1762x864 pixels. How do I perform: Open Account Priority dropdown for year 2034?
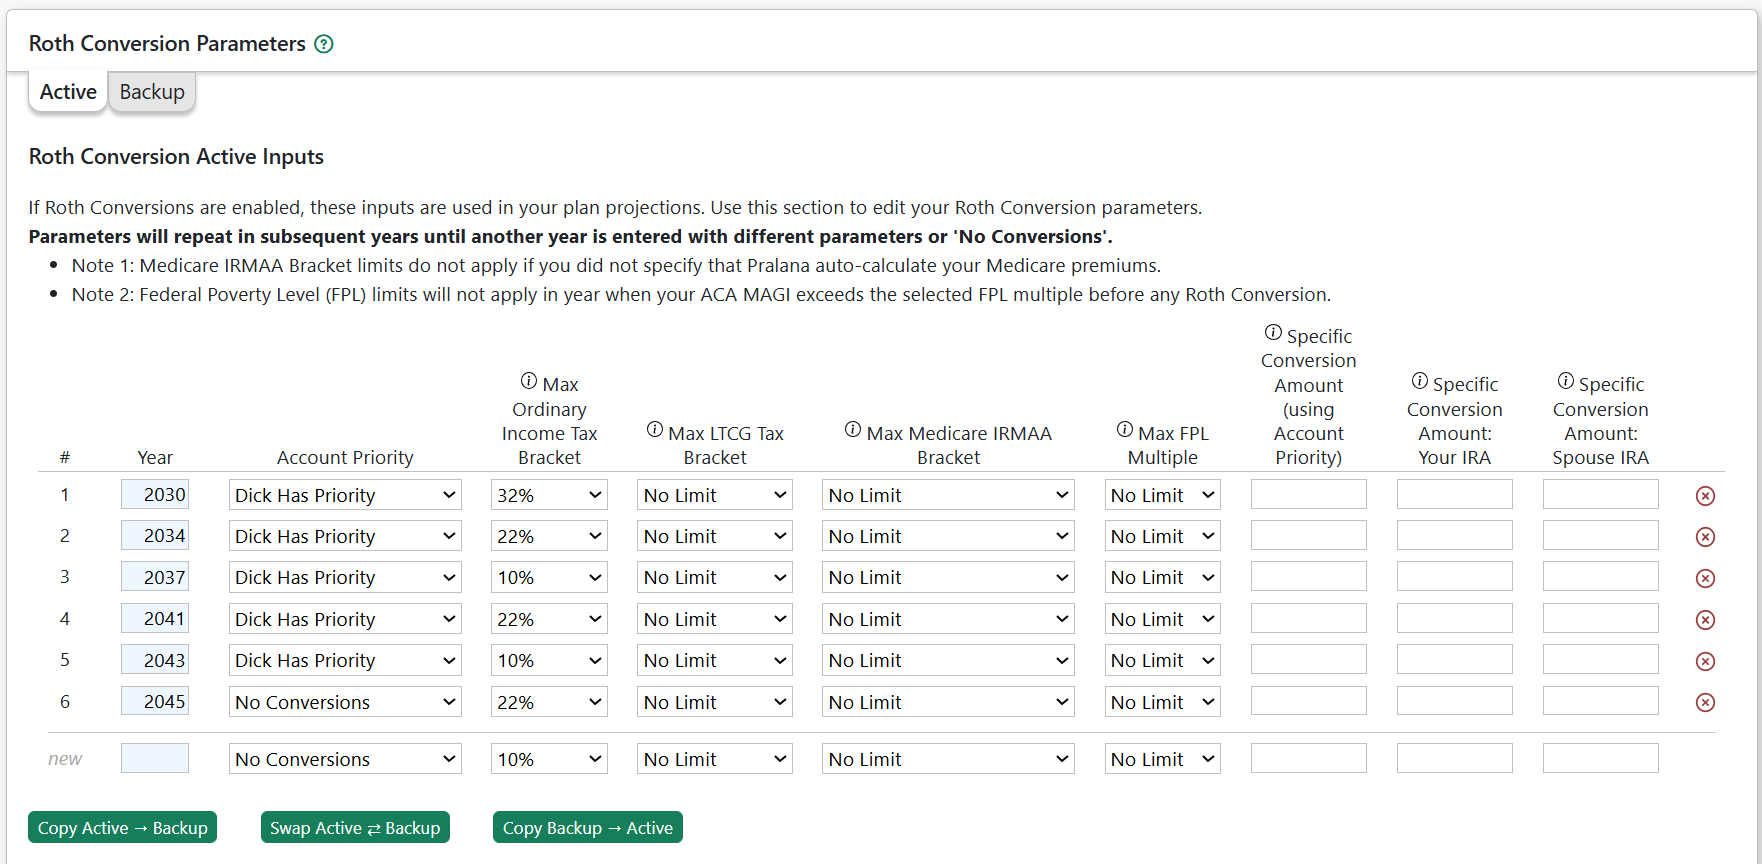tap(345, 537)
